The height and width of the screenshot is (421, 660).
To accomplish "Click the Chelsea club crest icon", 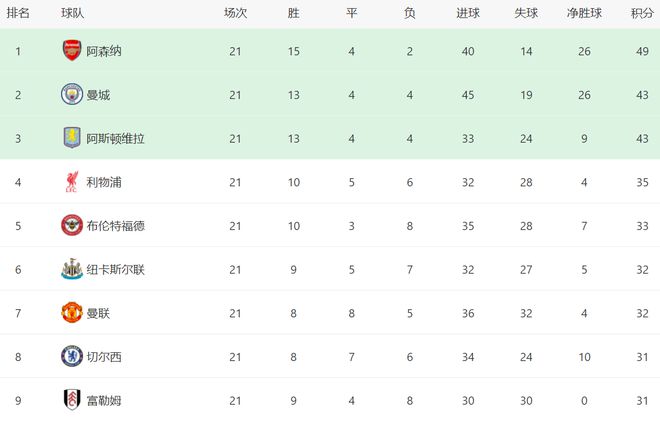I will (72, 357).
